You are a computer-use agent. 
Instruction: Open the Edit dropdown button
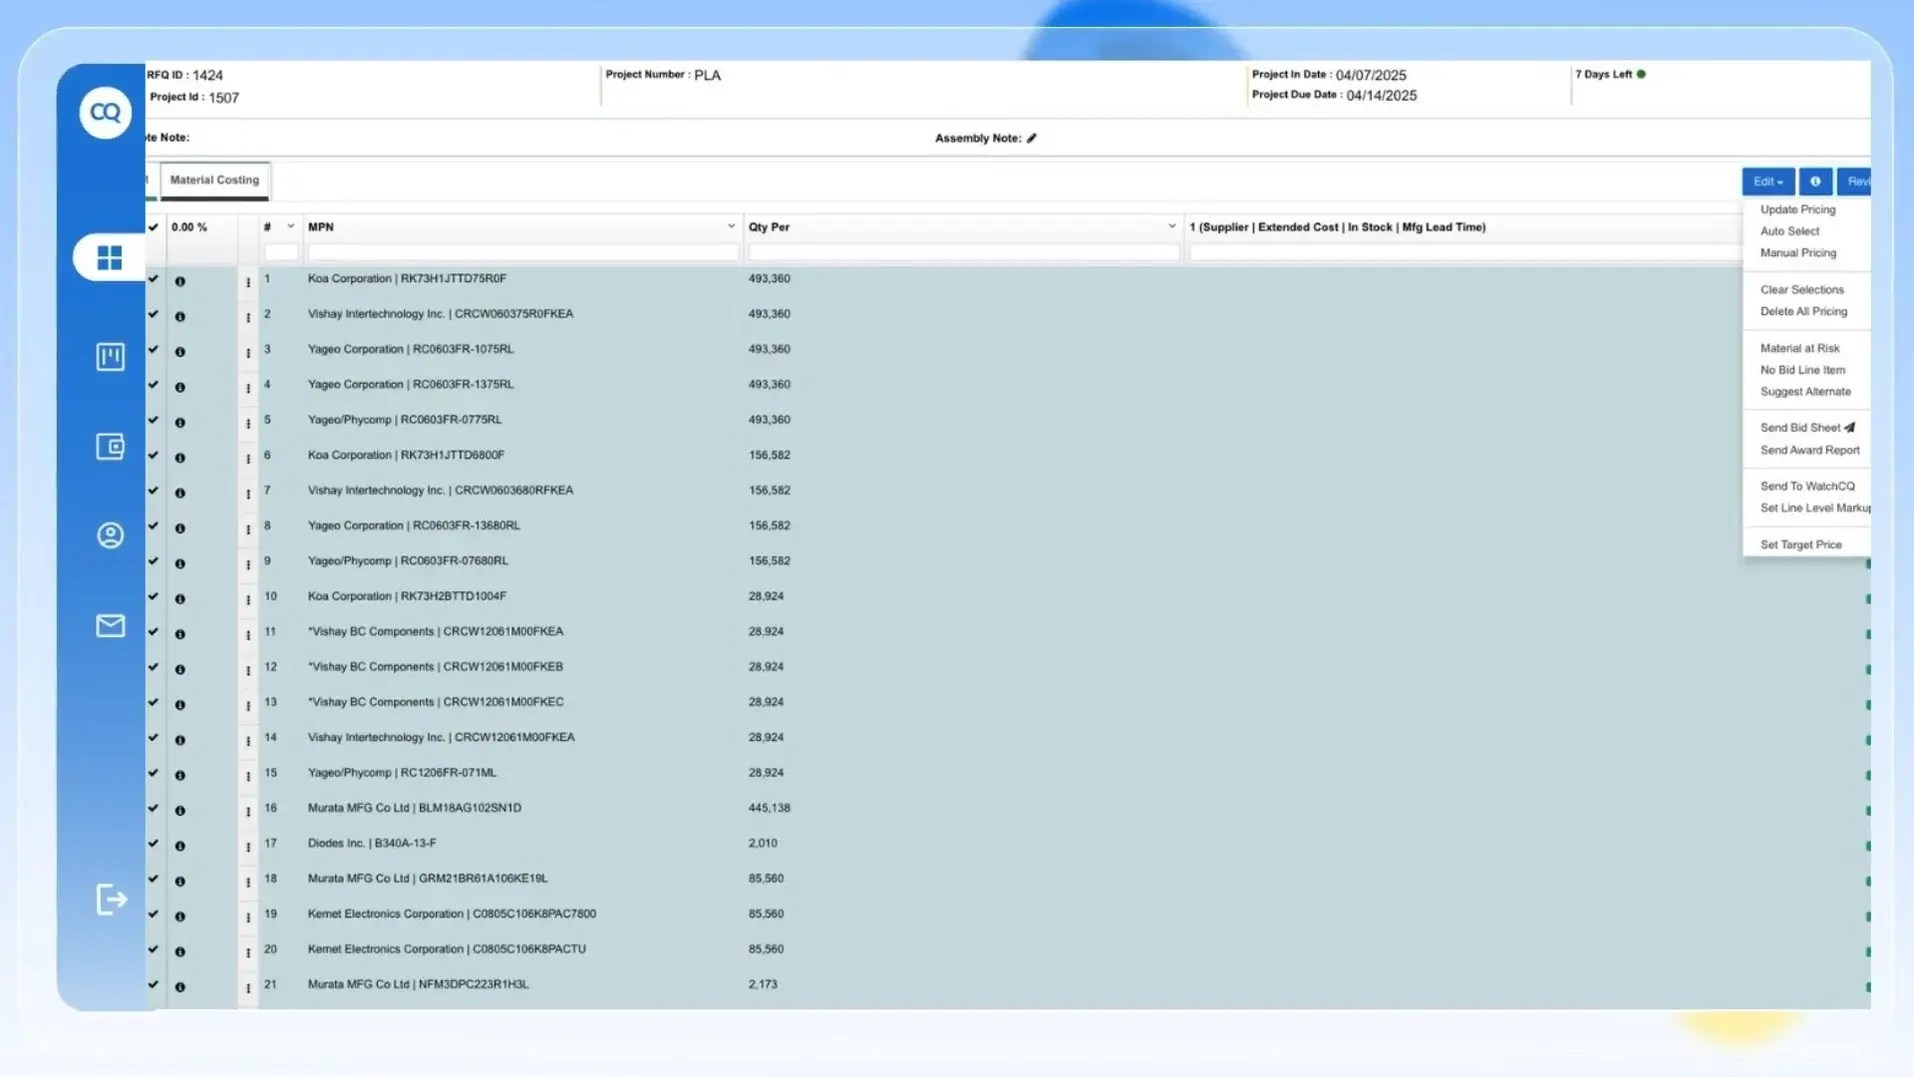(1767, 181)
